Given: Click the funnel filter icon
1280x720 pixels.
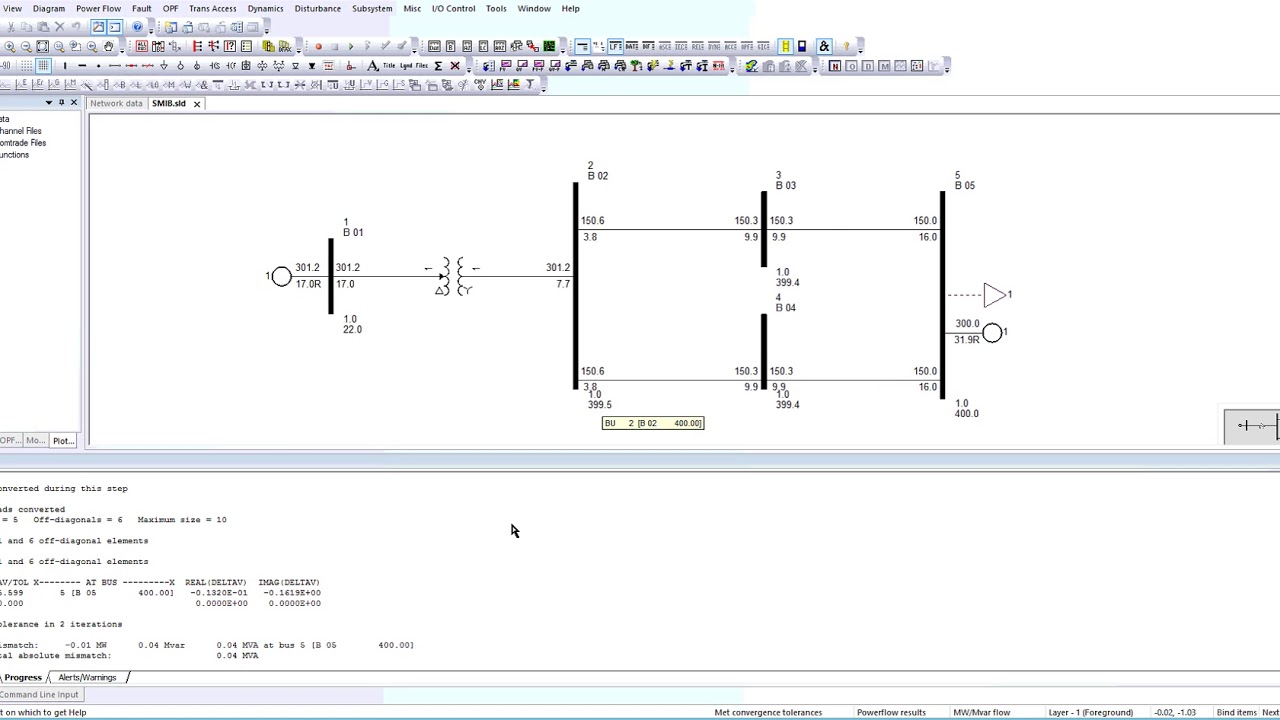Looking at the screenshot, I should pos(530,84).
